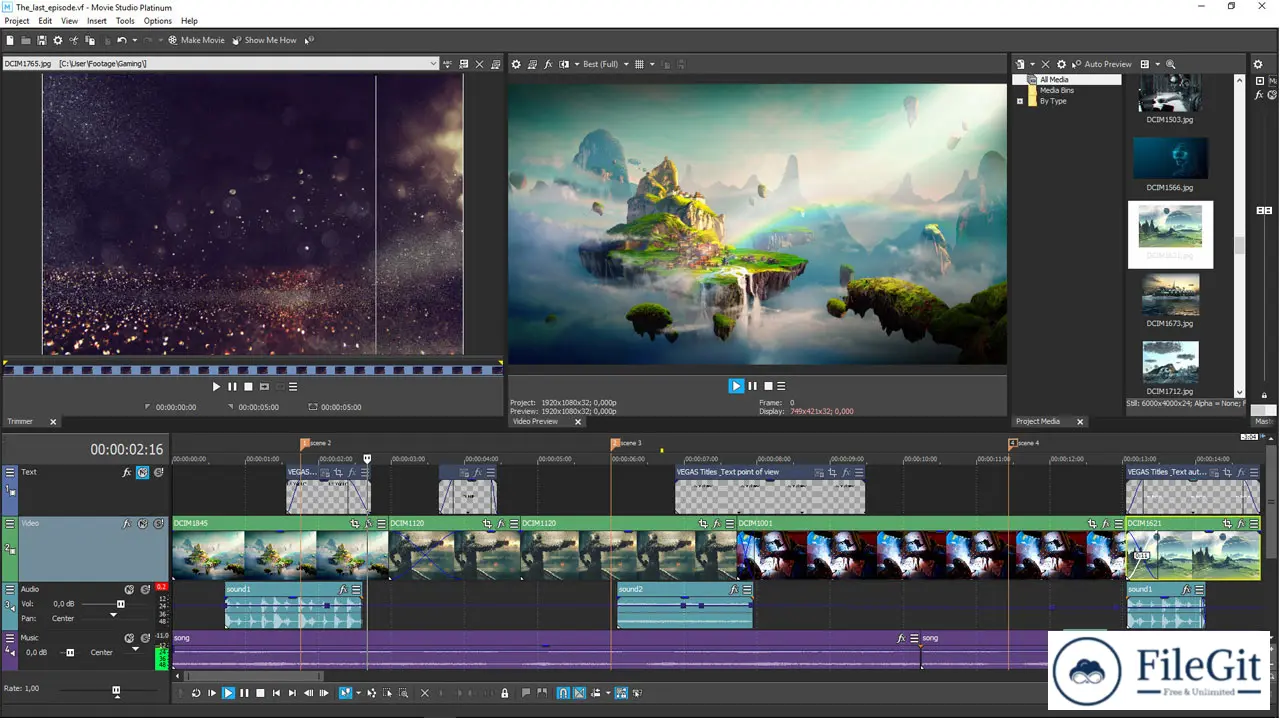Toggle Solo on the Audio track
Screen dimensions: 1280x720
coord(145,589)
